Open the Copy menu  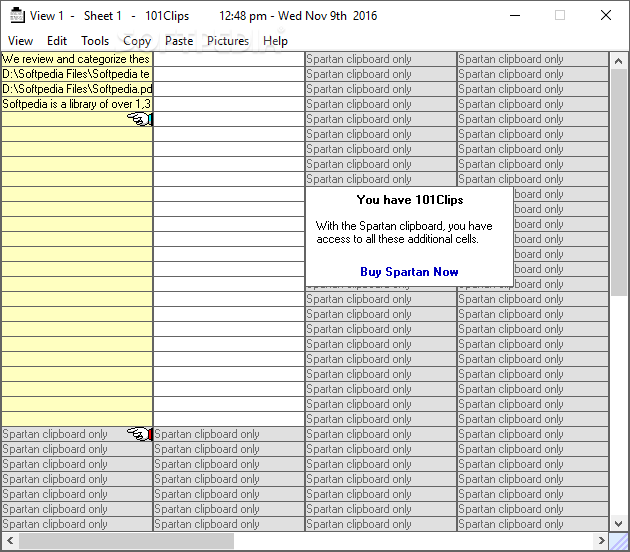point(137,41)
